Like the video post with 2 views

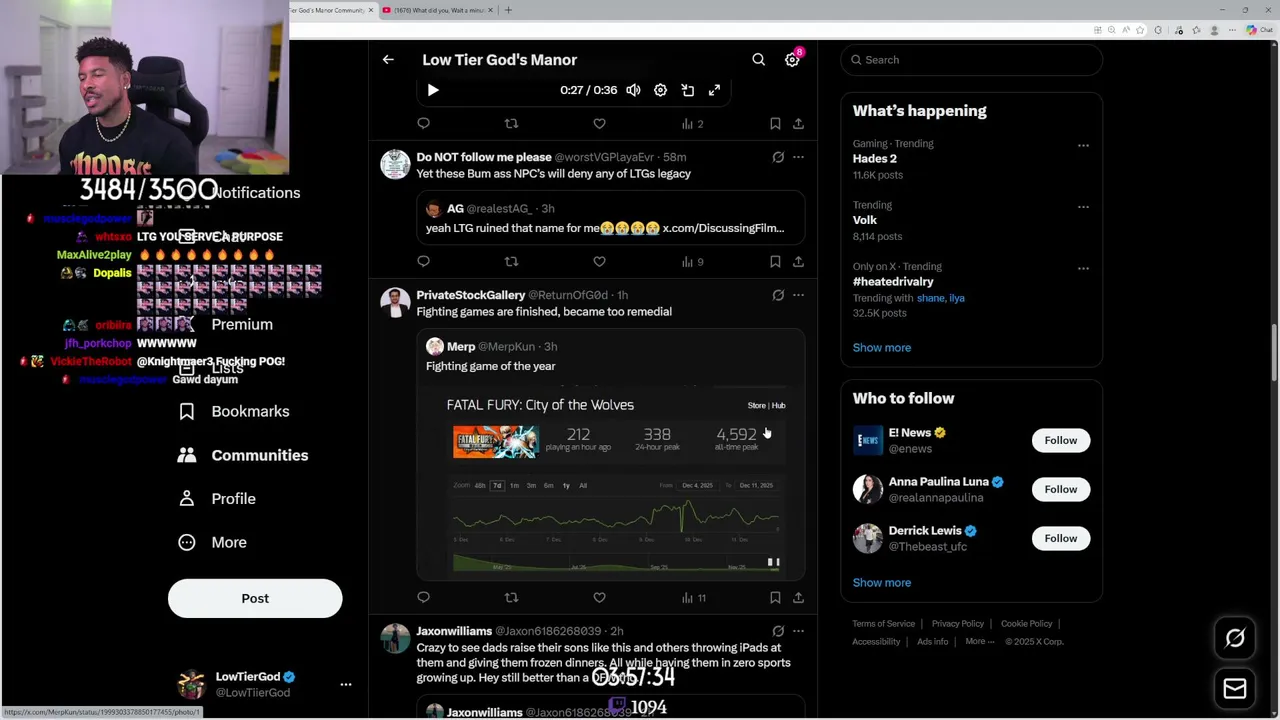coord(599,124)
